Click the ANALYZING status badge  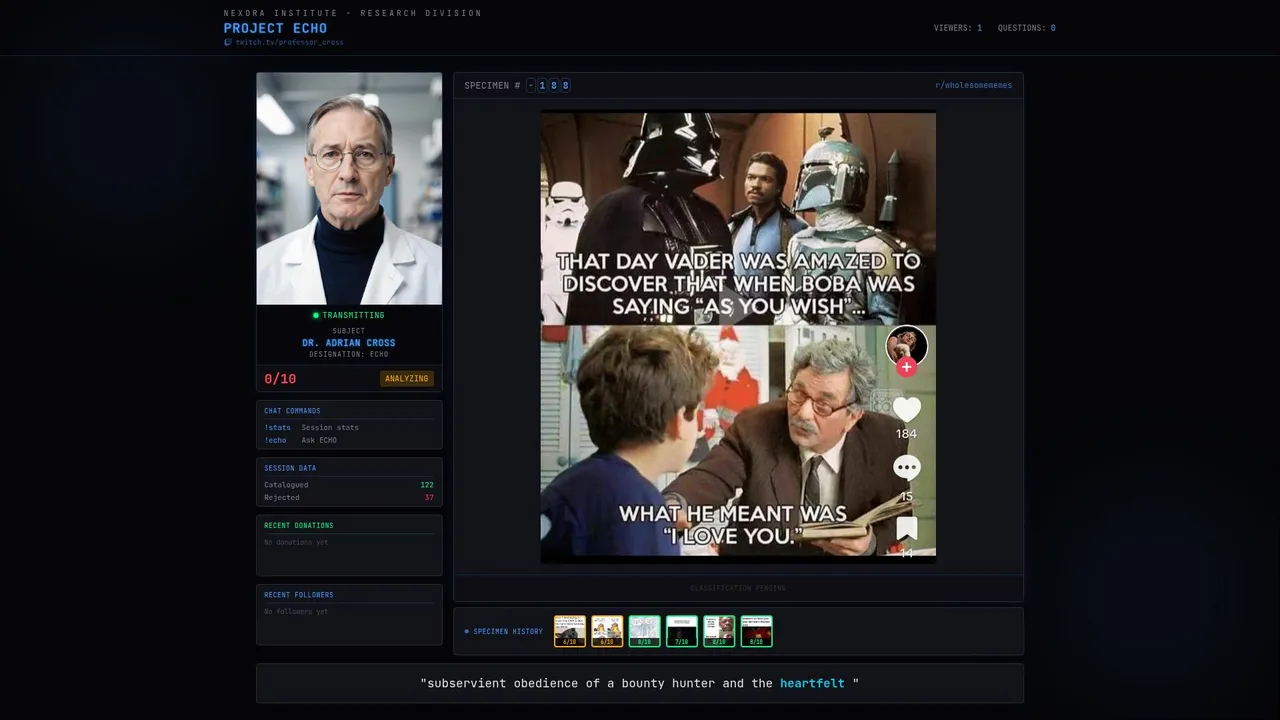(x=407, y=379)
